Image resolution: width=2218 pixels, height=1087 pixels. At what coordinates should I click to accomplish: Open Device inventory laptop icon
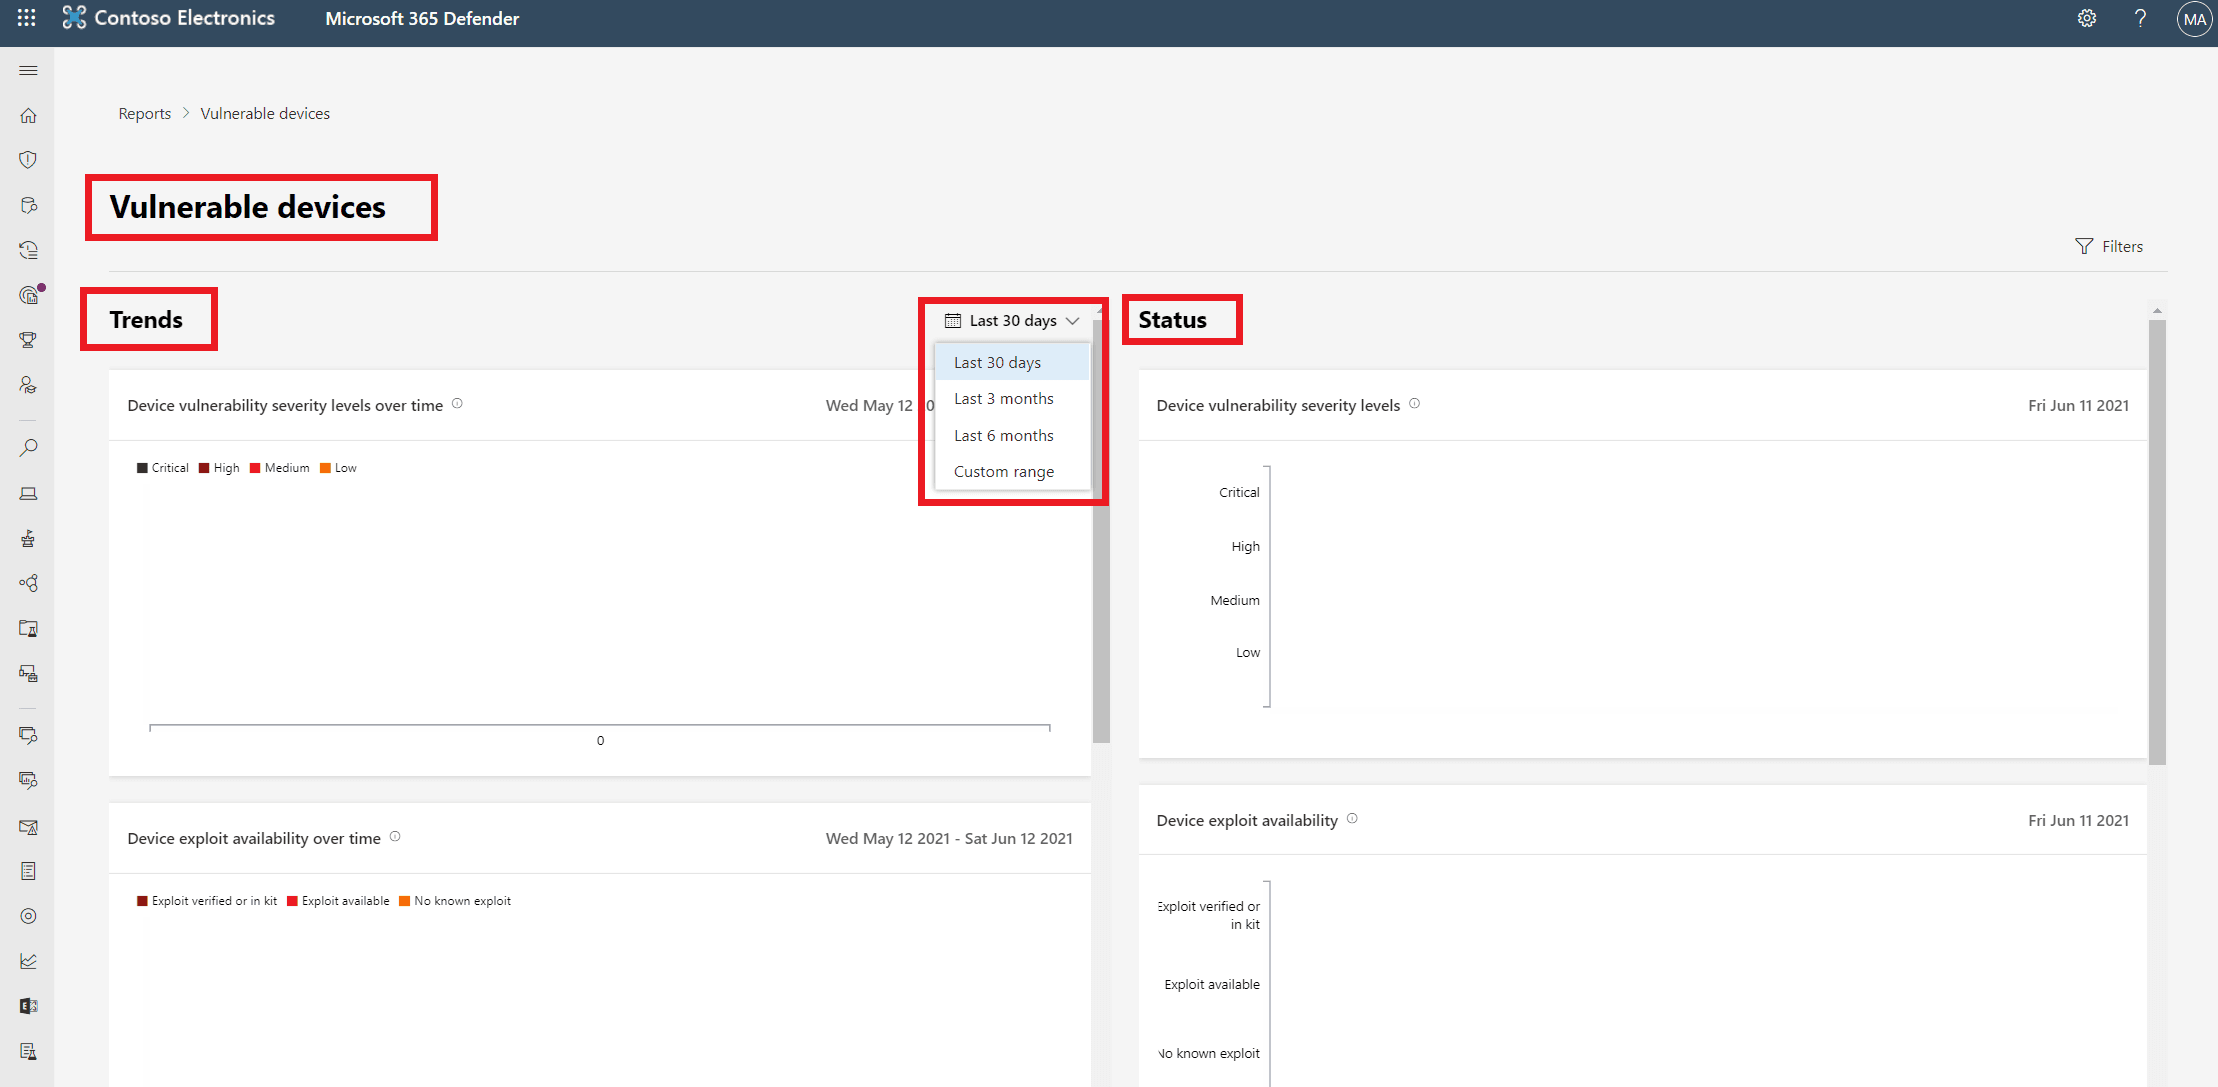click(x=28, y=493)
